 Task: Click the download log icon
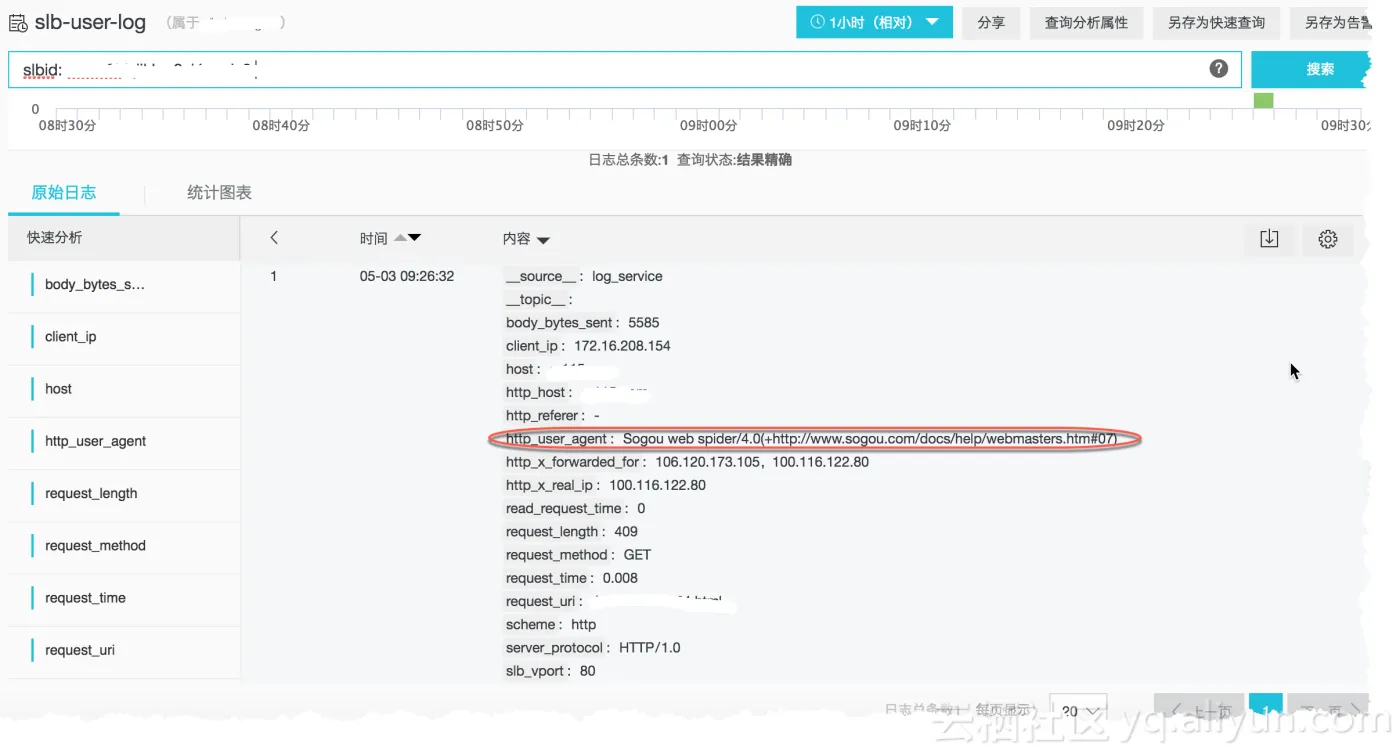pos(1269,239)
